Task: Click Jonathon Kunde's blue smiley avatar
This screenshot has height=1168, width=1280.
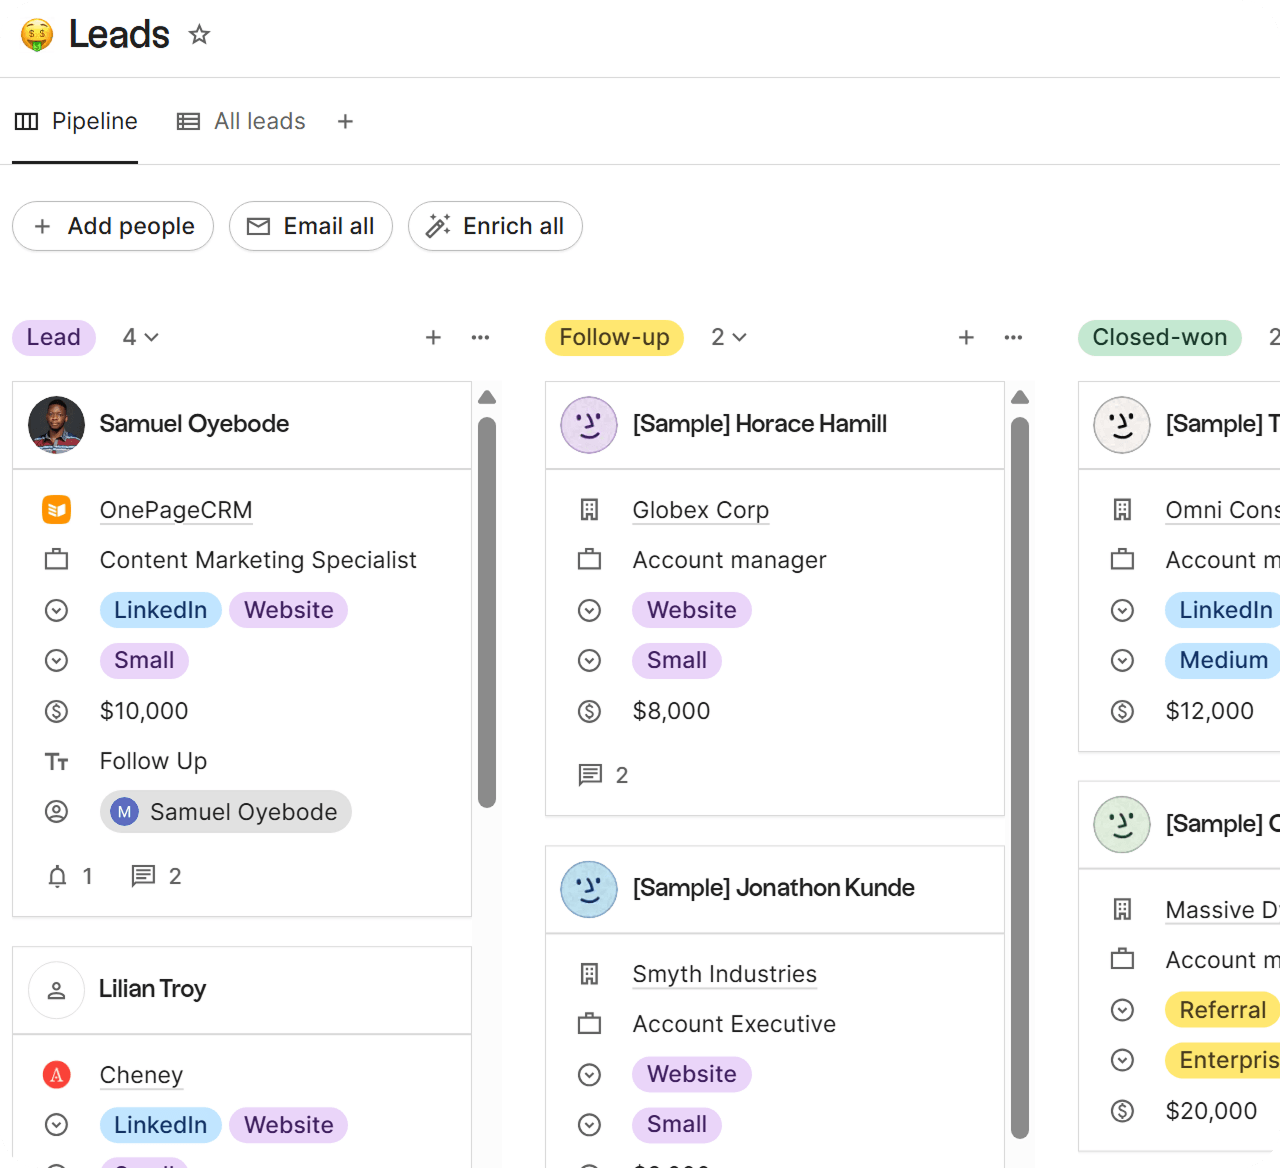Action: click(589, 889)
